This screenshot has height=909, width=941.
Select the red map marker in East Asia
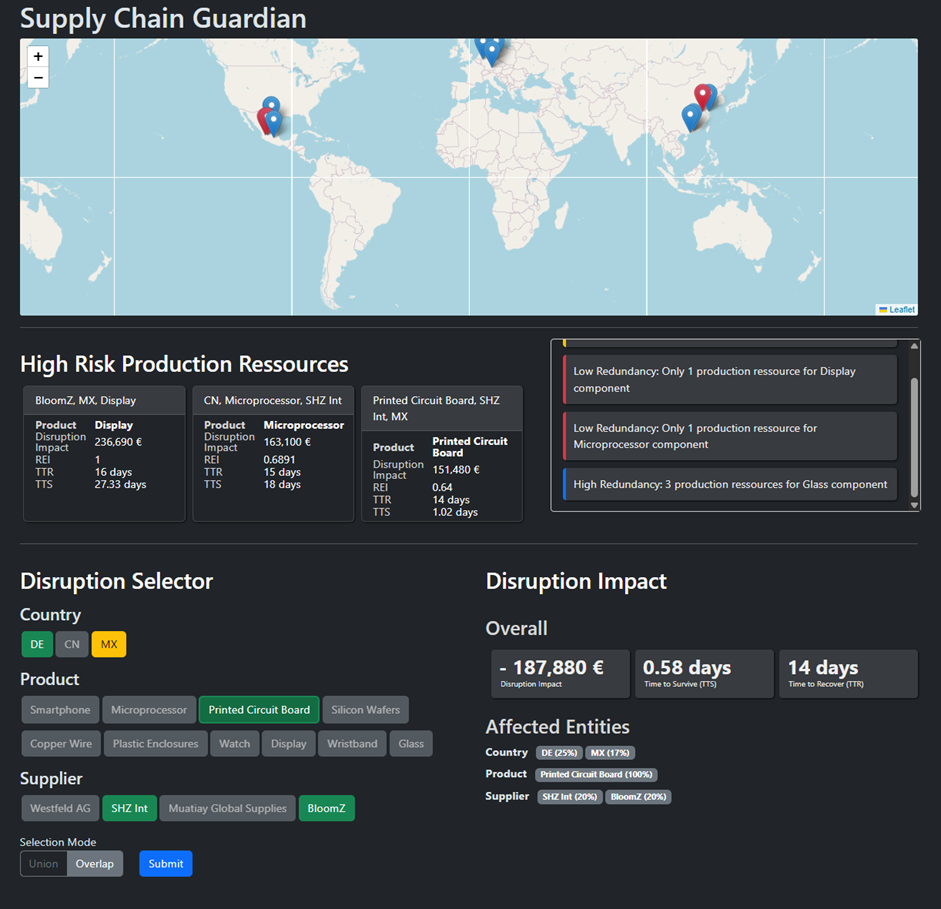[x=703, y=96]
